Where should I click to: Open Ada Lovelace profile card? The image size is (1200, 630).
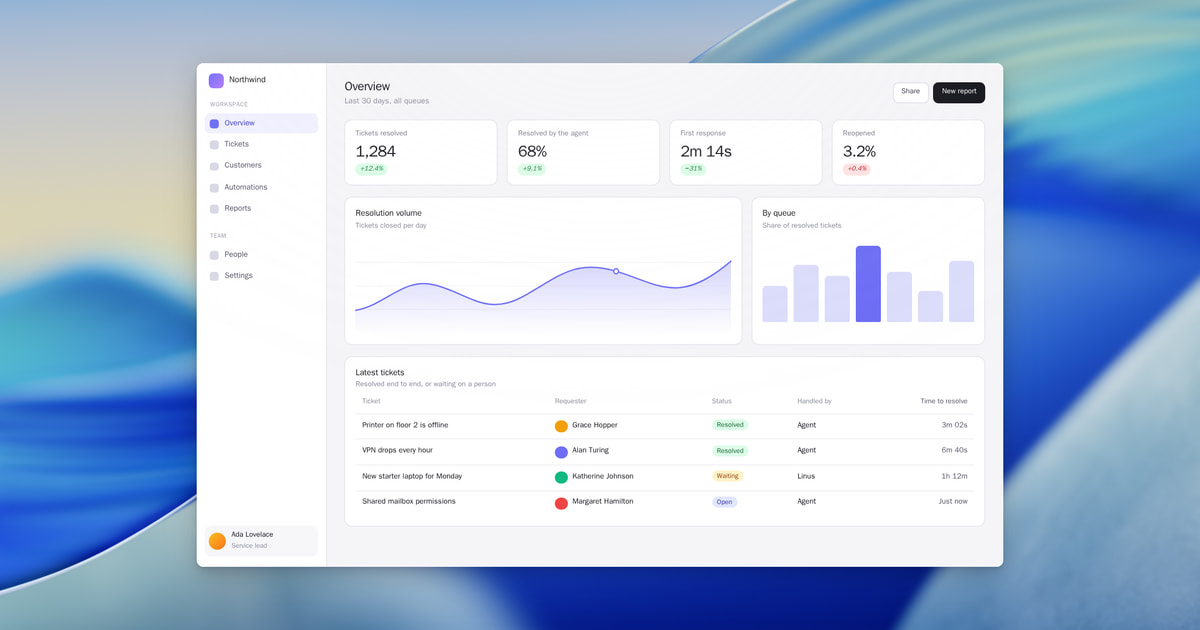[x=261, y=541]
